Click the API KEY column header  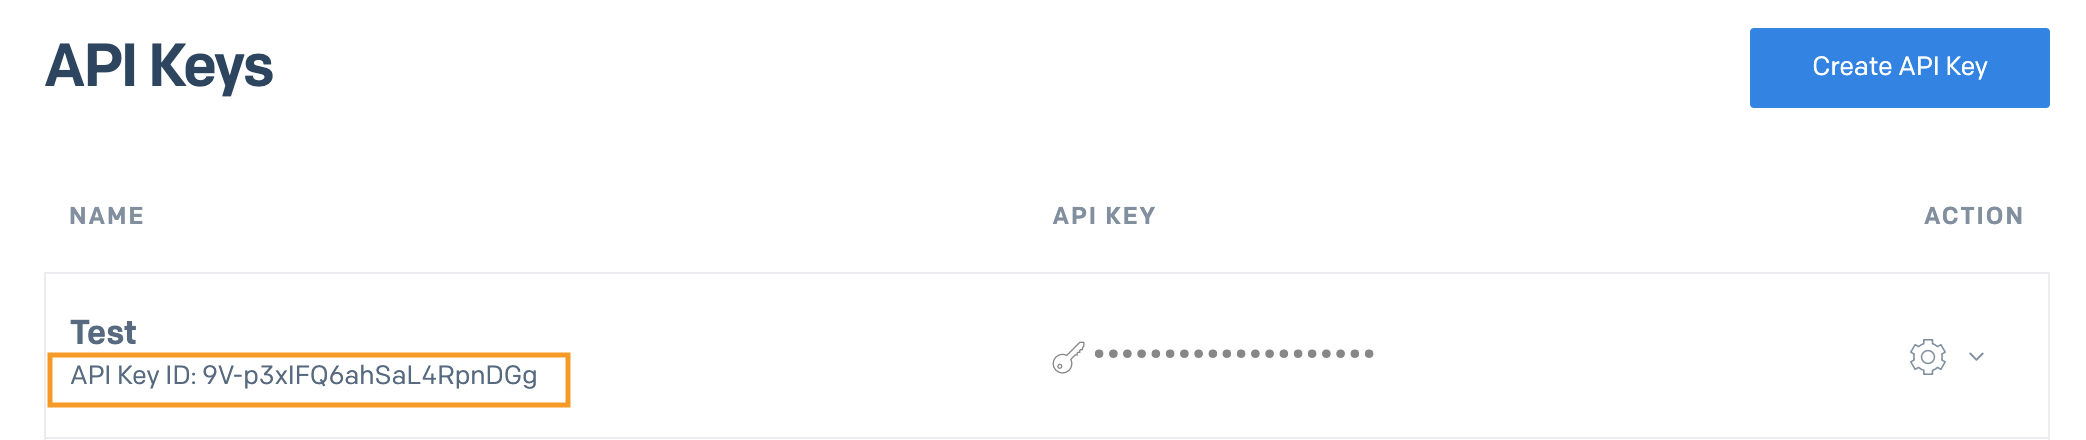click(1104, 216)
